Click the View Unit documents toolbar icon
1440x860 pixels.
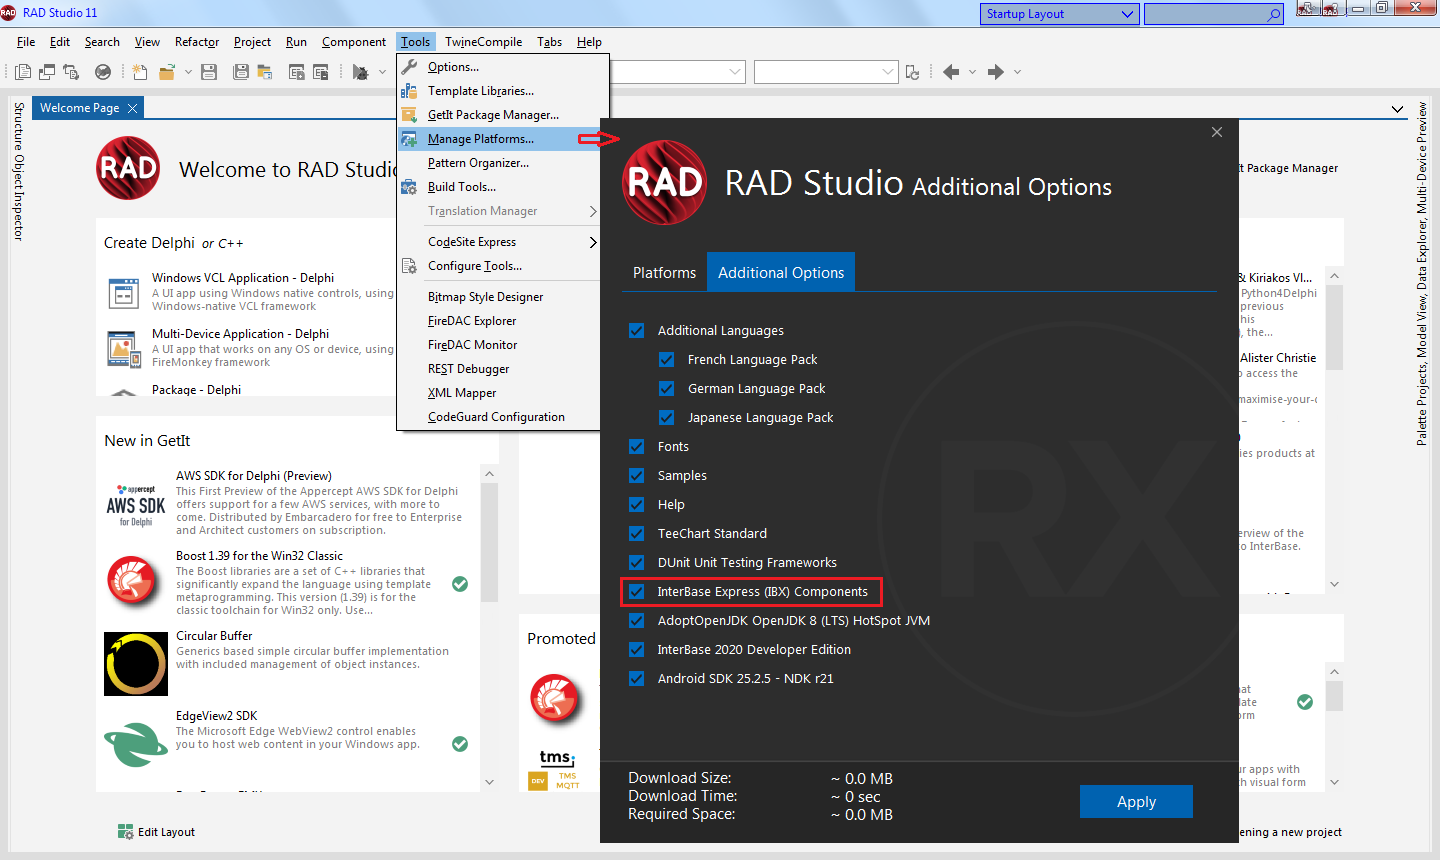coord(23,72)
